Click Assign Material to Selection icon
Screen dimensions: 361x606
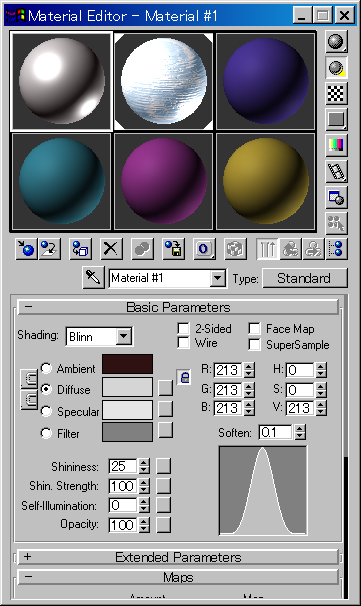click(80, 249)
